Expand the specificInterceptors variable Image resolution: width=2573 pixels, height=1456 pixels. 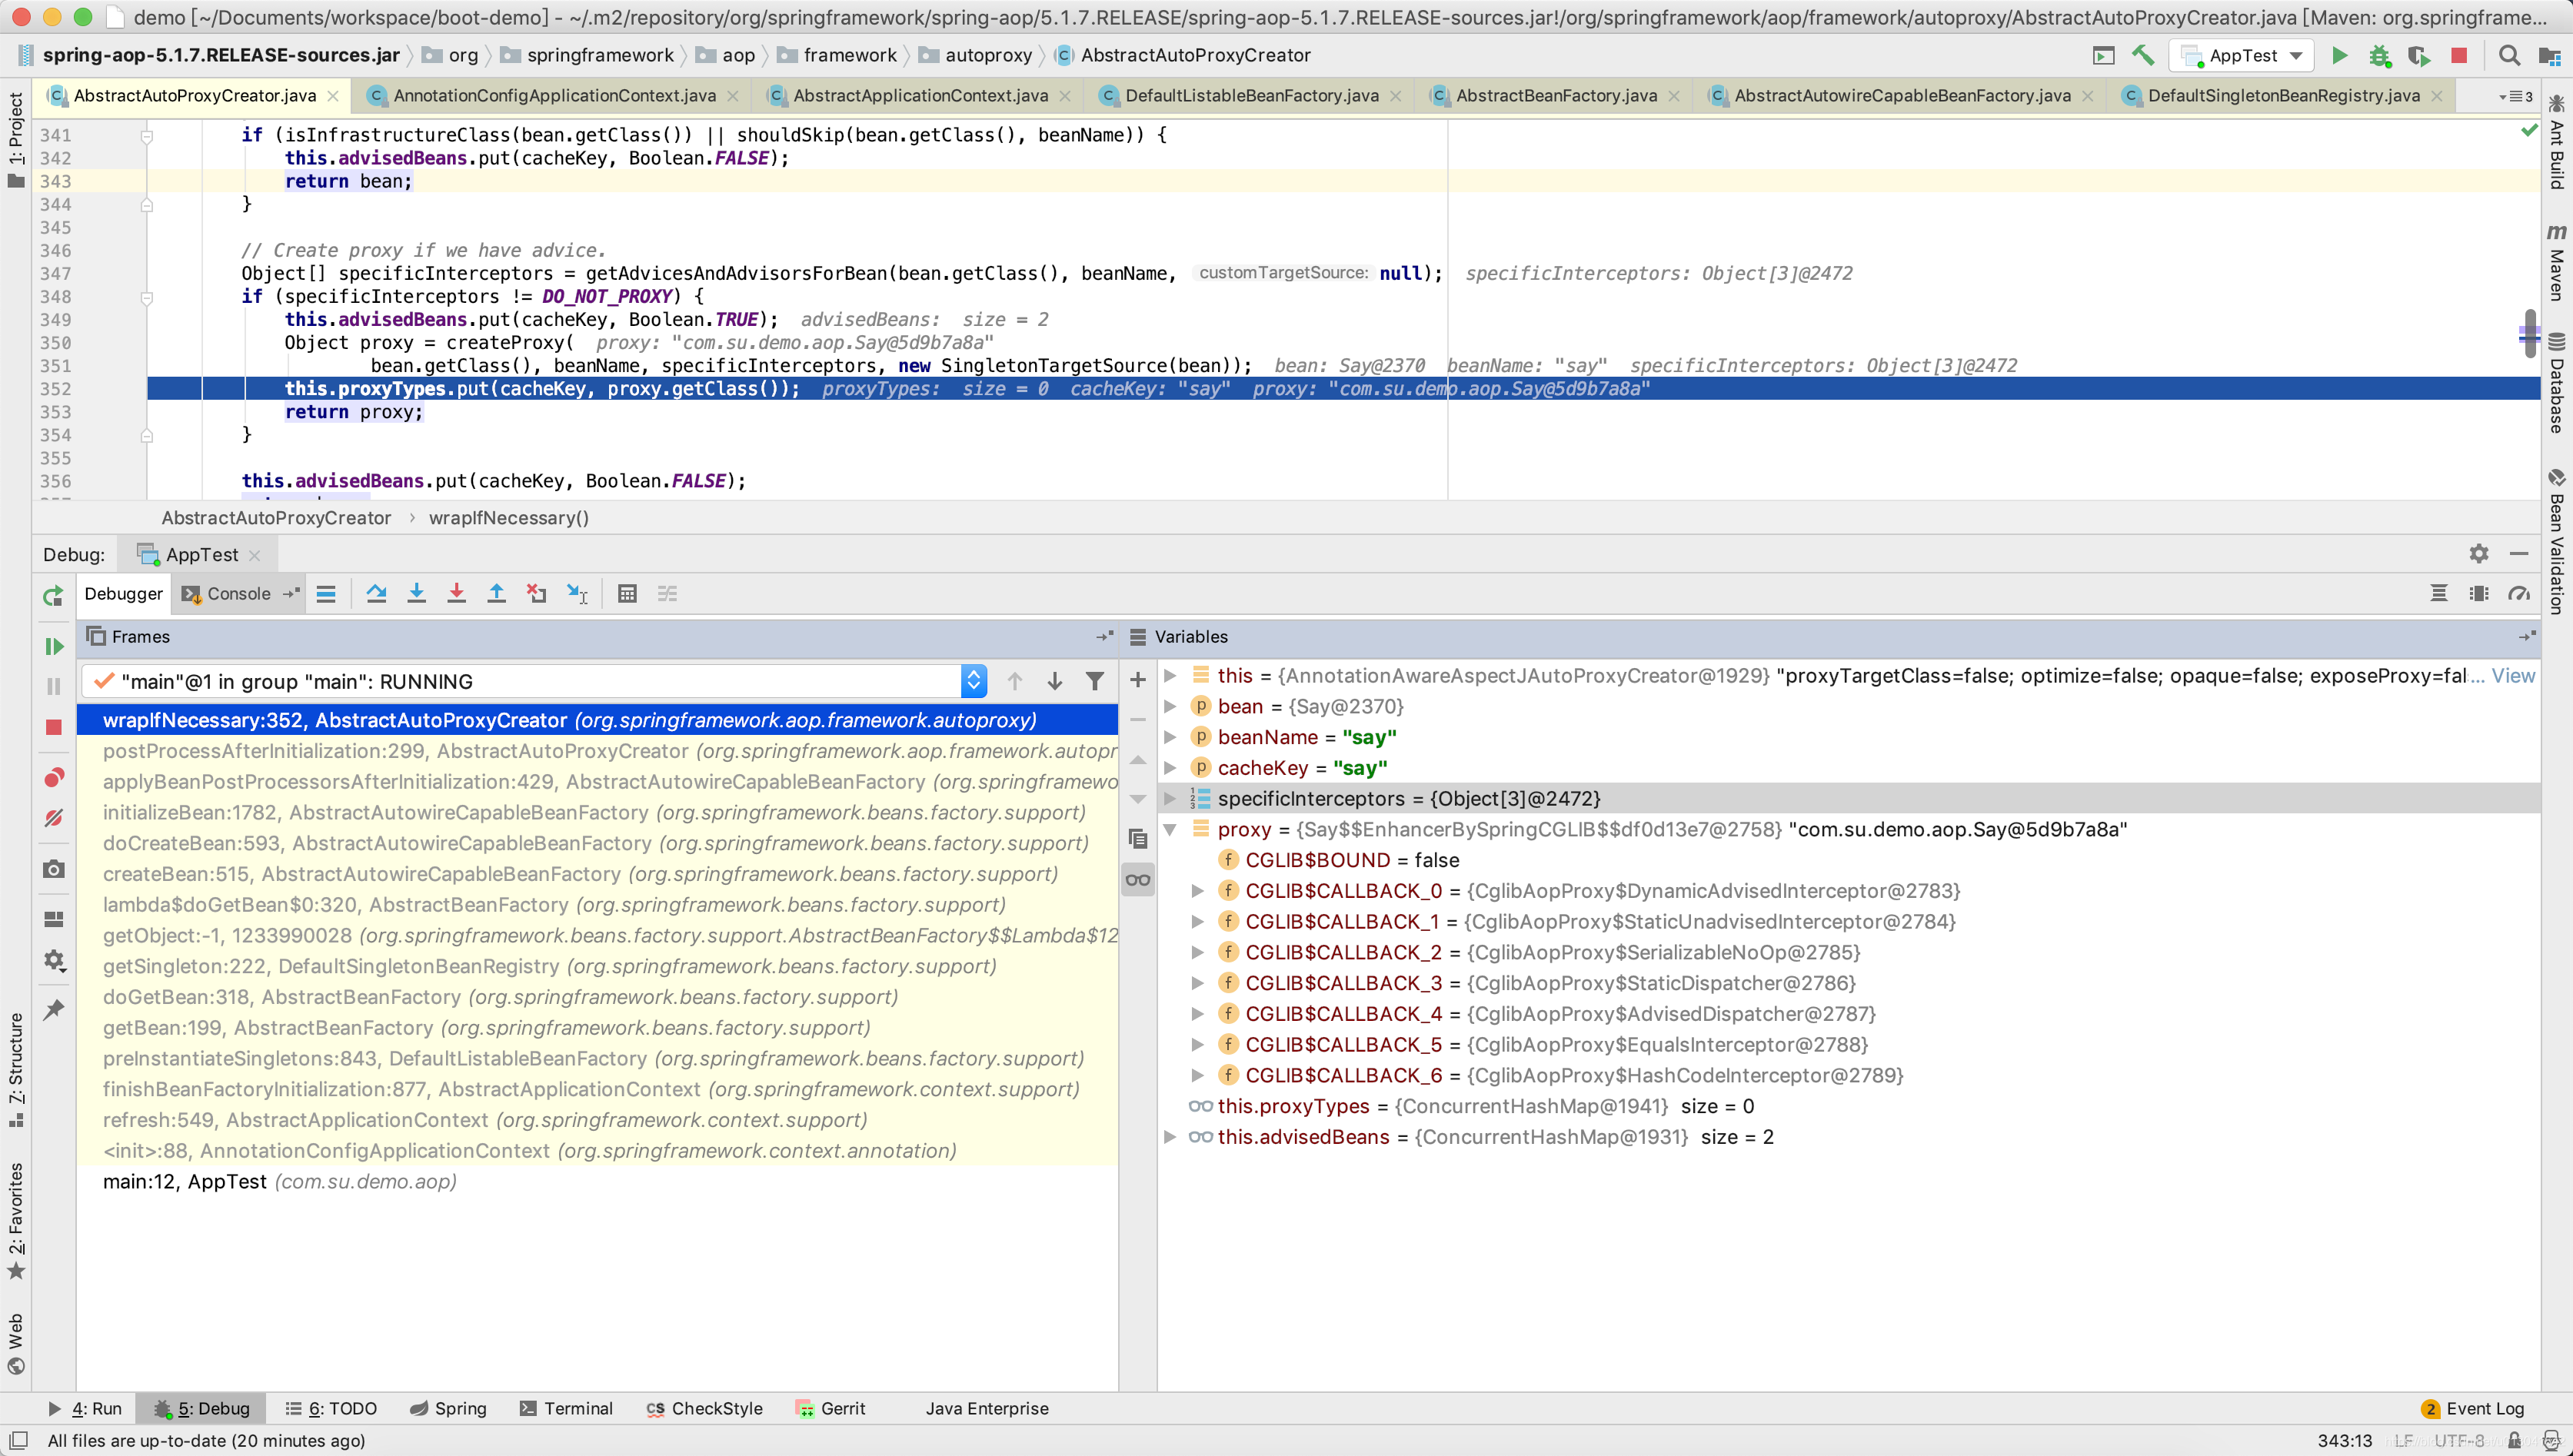[x=1169, y=799]
